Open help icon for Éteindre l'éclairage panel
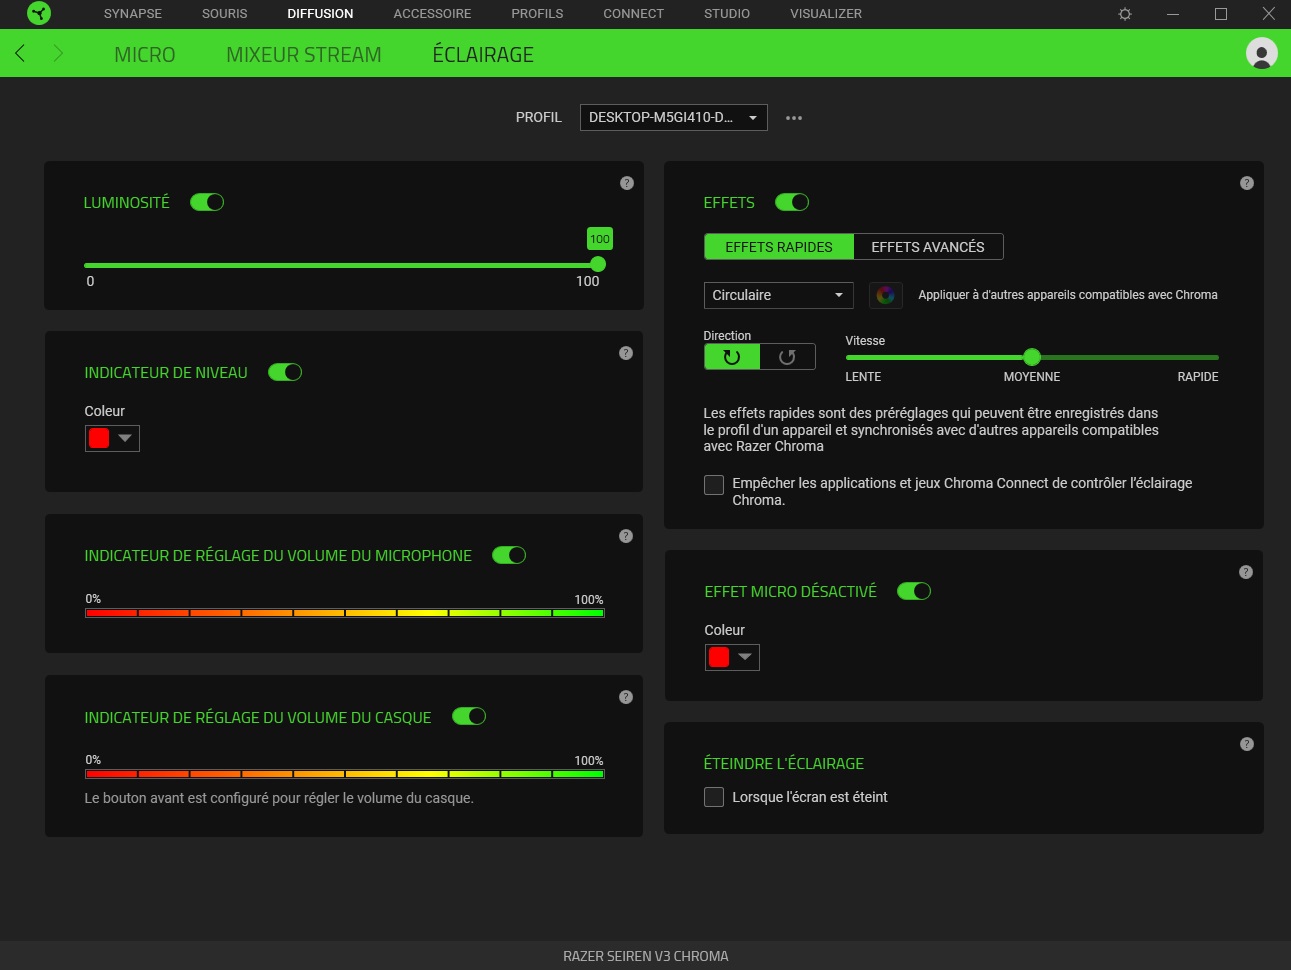 [x=1247, y=744]
